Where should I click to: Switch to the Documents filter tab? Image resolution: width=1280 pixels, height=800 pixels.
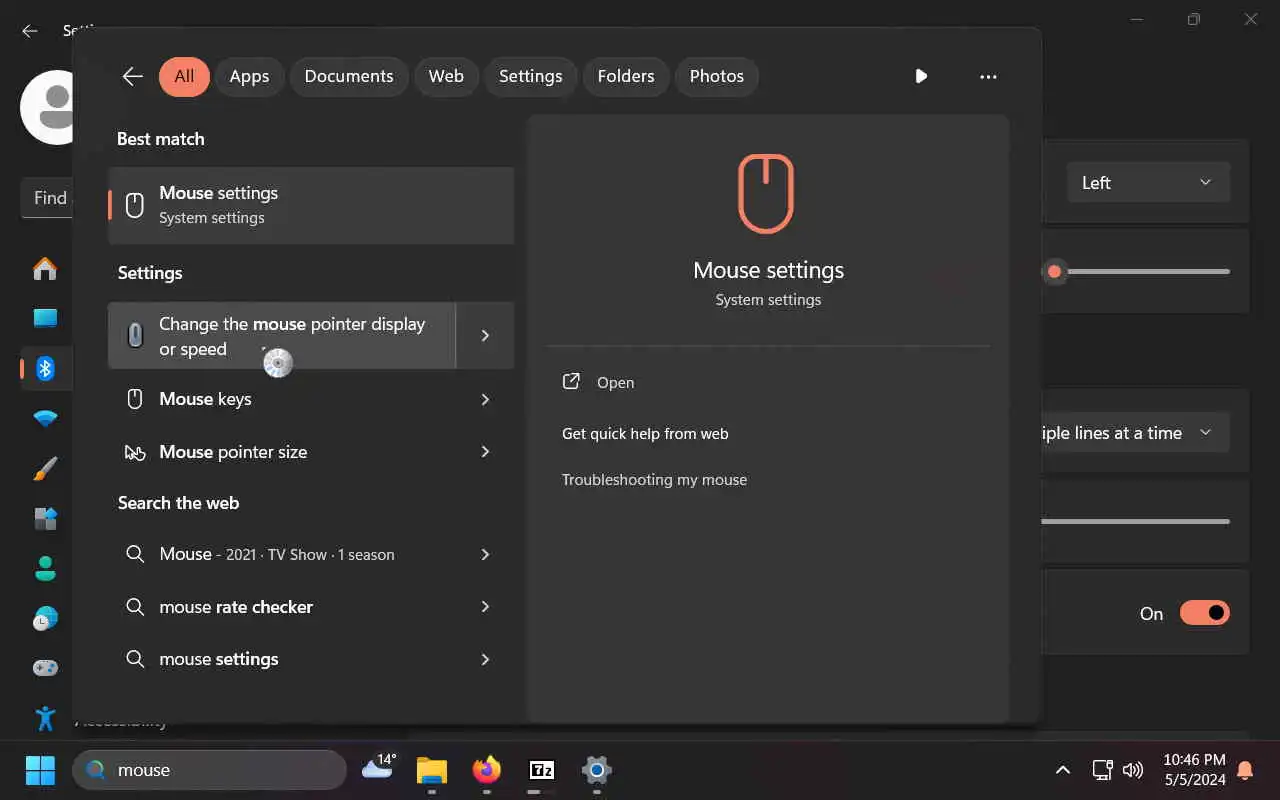coord(349,76)
